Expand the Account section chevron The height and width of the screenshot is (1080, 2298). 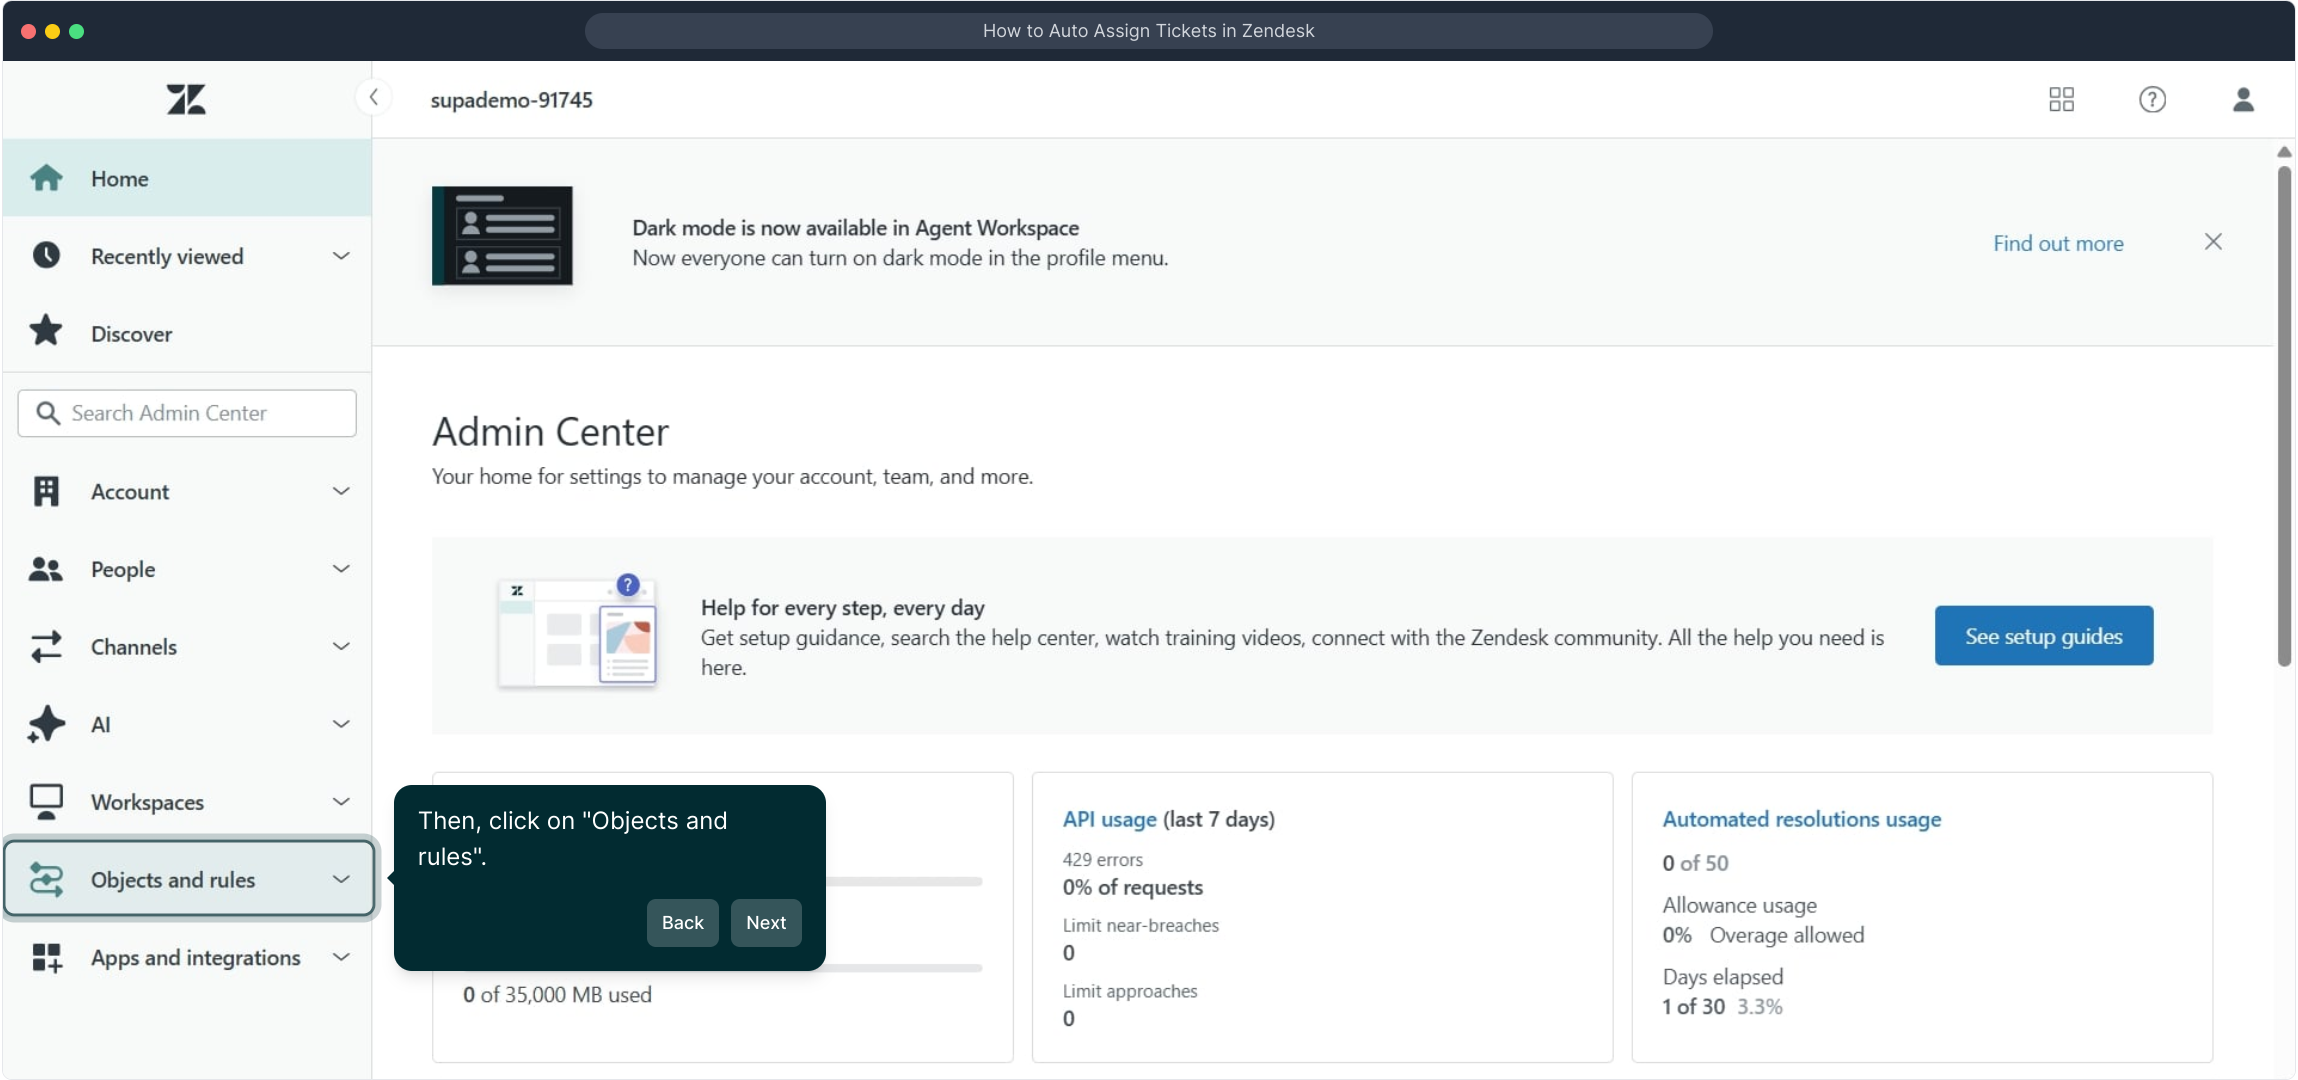[341, 491]
